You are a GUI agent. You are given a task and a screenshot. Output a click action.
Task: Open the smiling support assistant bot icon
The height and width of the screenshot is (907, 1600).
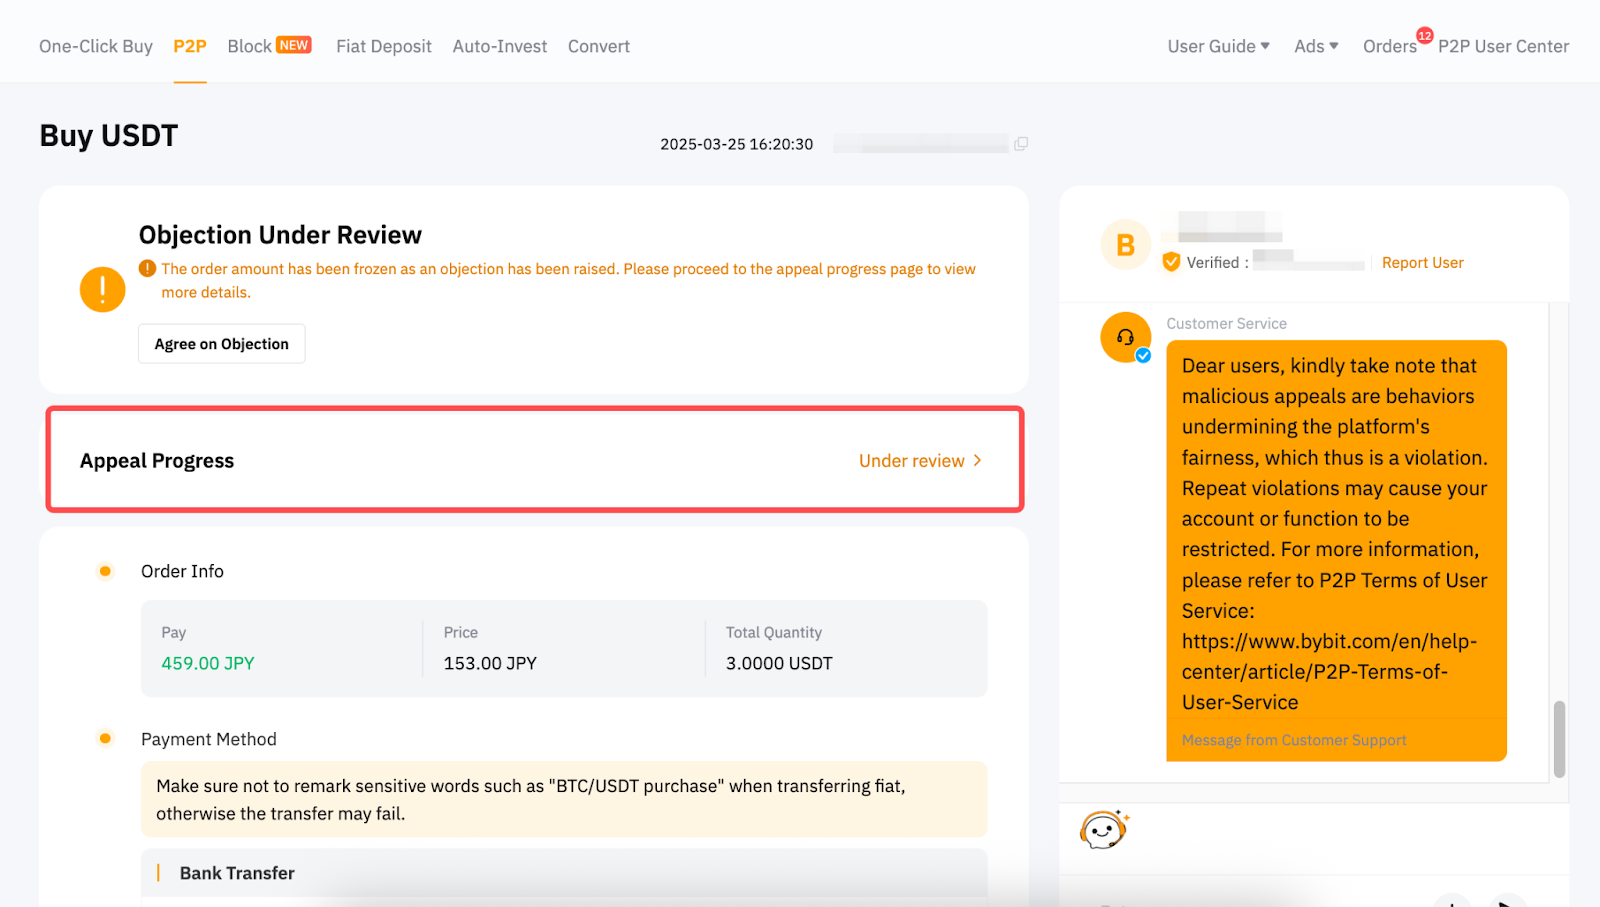click(x=1103, y=830)
